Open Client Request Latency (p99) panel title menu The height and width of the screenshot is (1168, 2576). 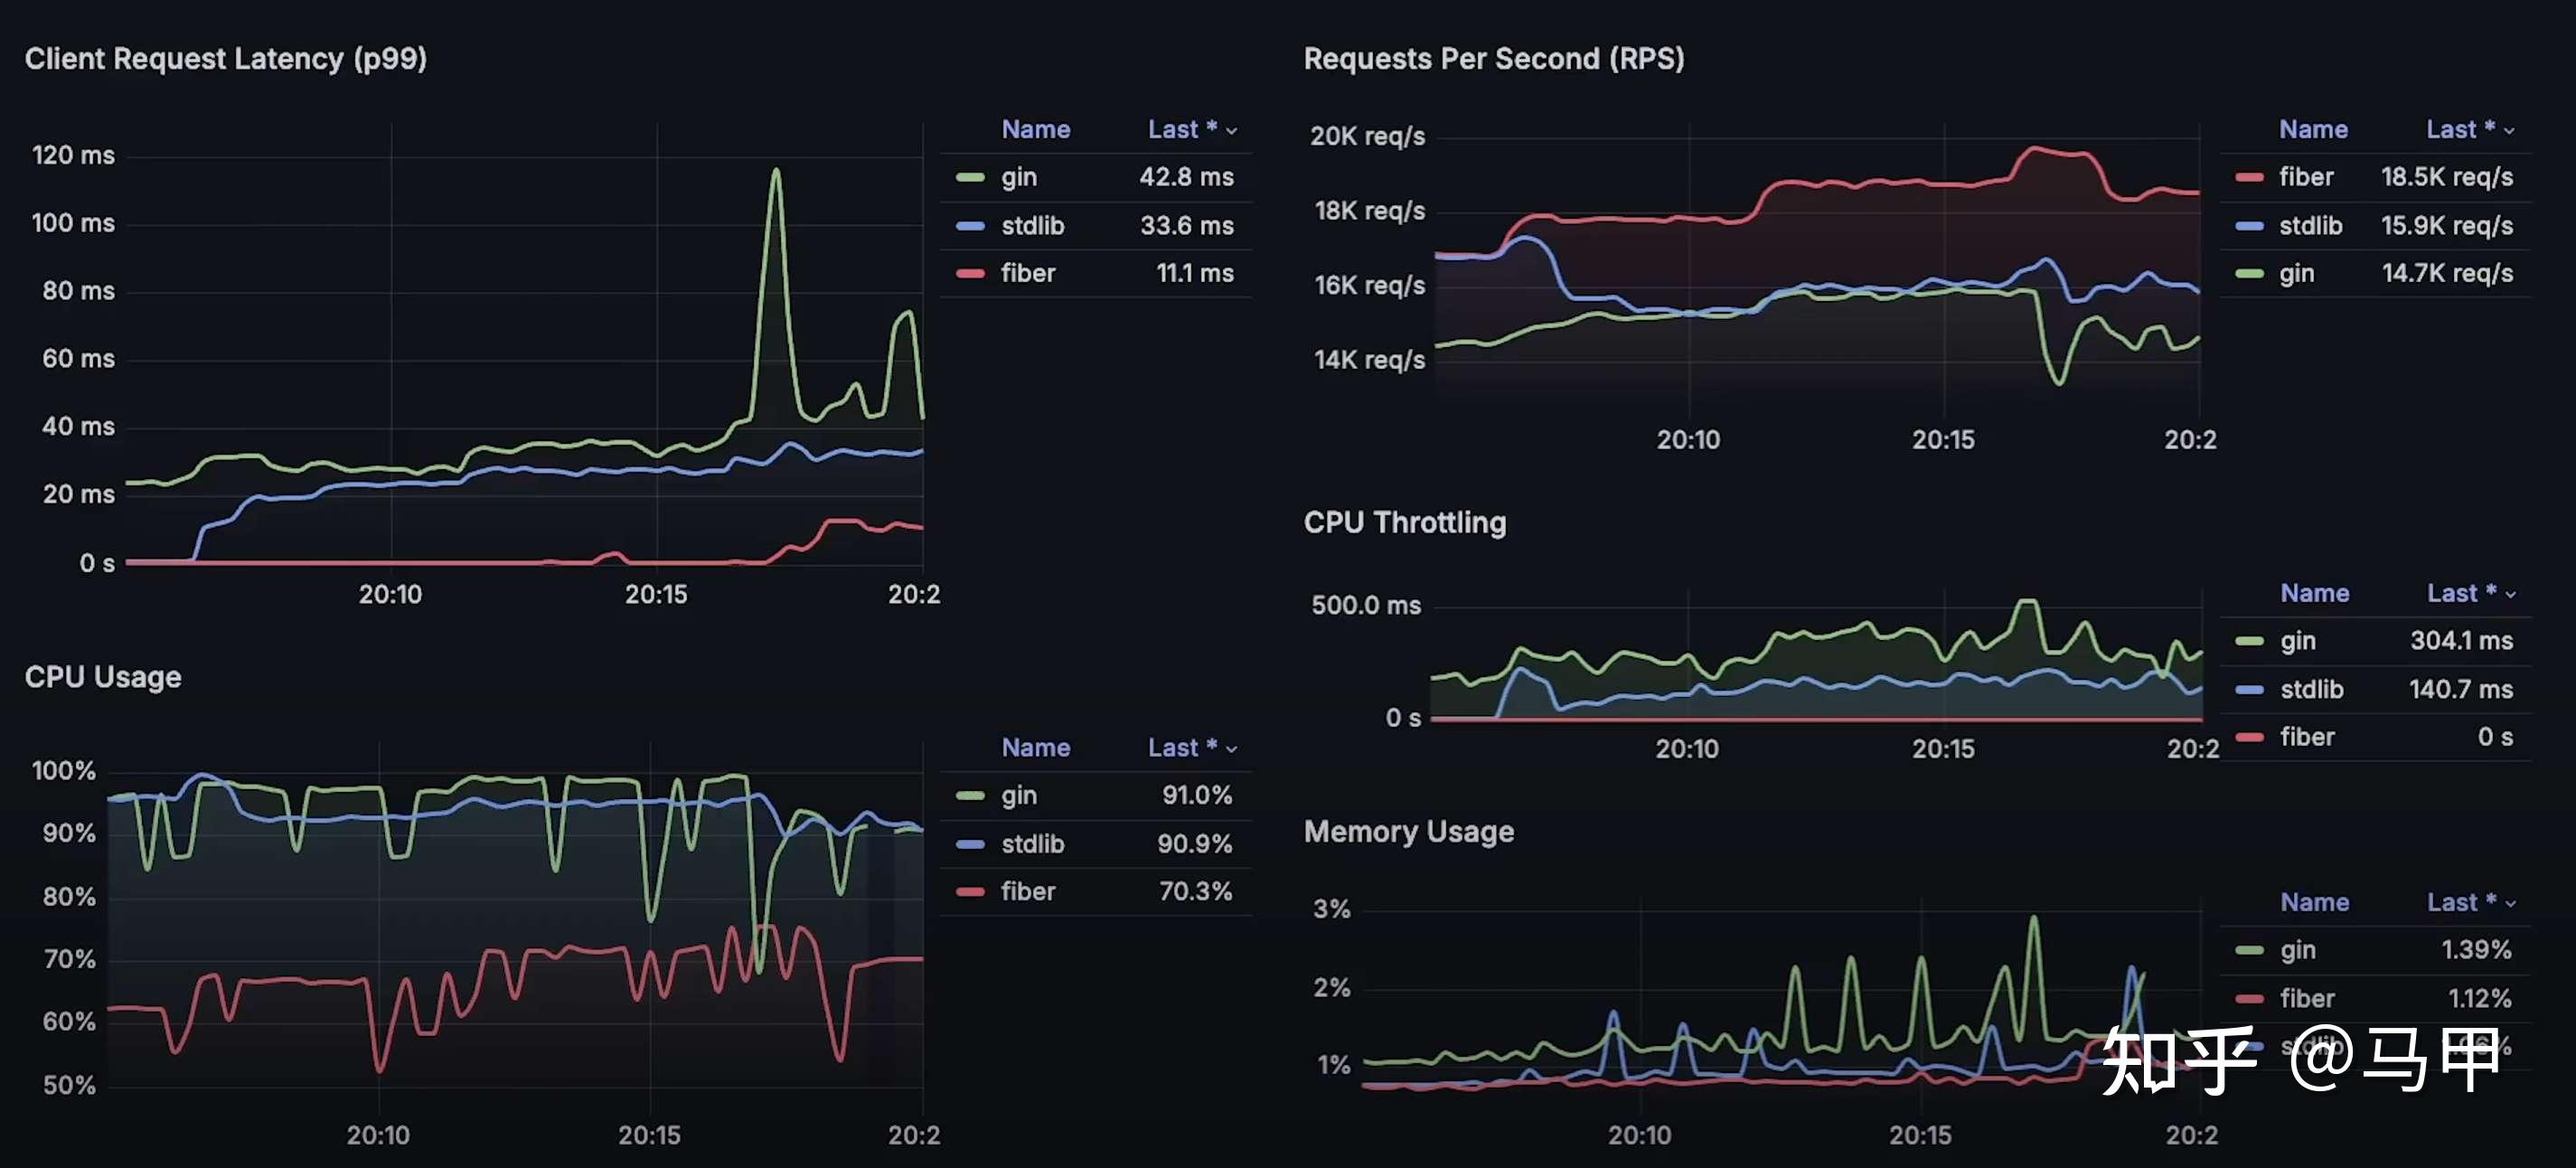(226, 59)
